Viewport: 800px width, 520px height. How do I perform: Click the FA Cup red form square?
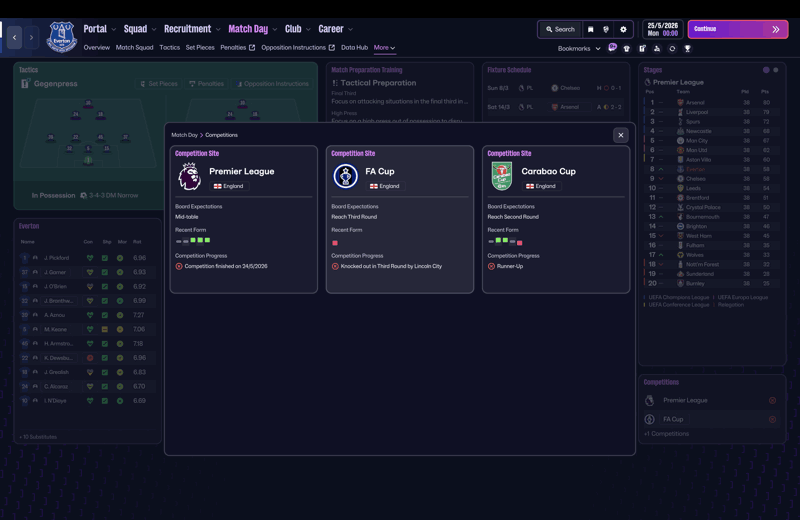click(x=335, y=243)
